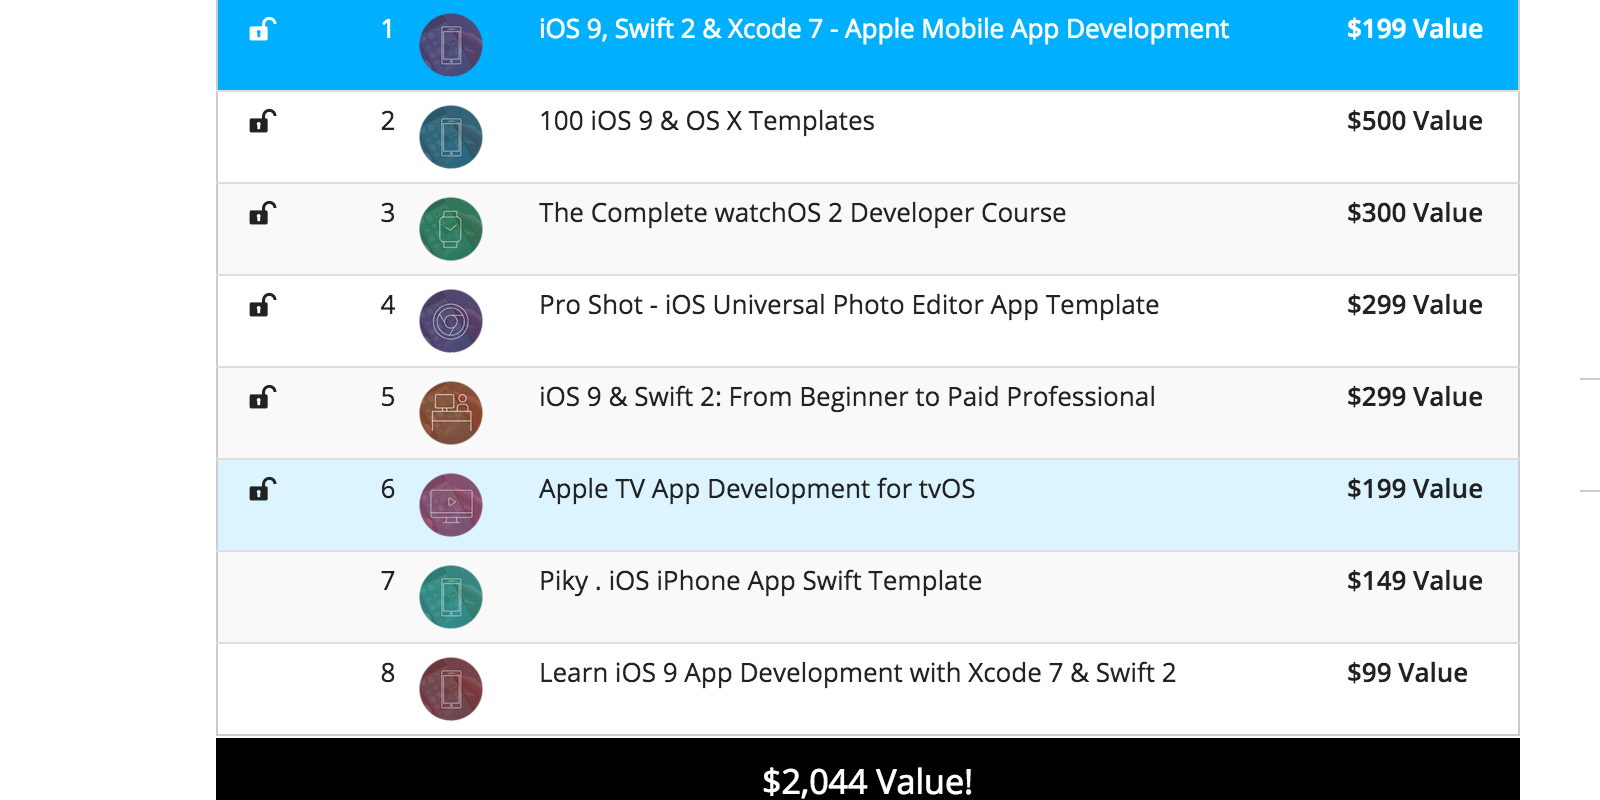Open 100 iOS 9 & OS X Templates
This screenshot has width=1600, height=800.
tap(707, 121)
